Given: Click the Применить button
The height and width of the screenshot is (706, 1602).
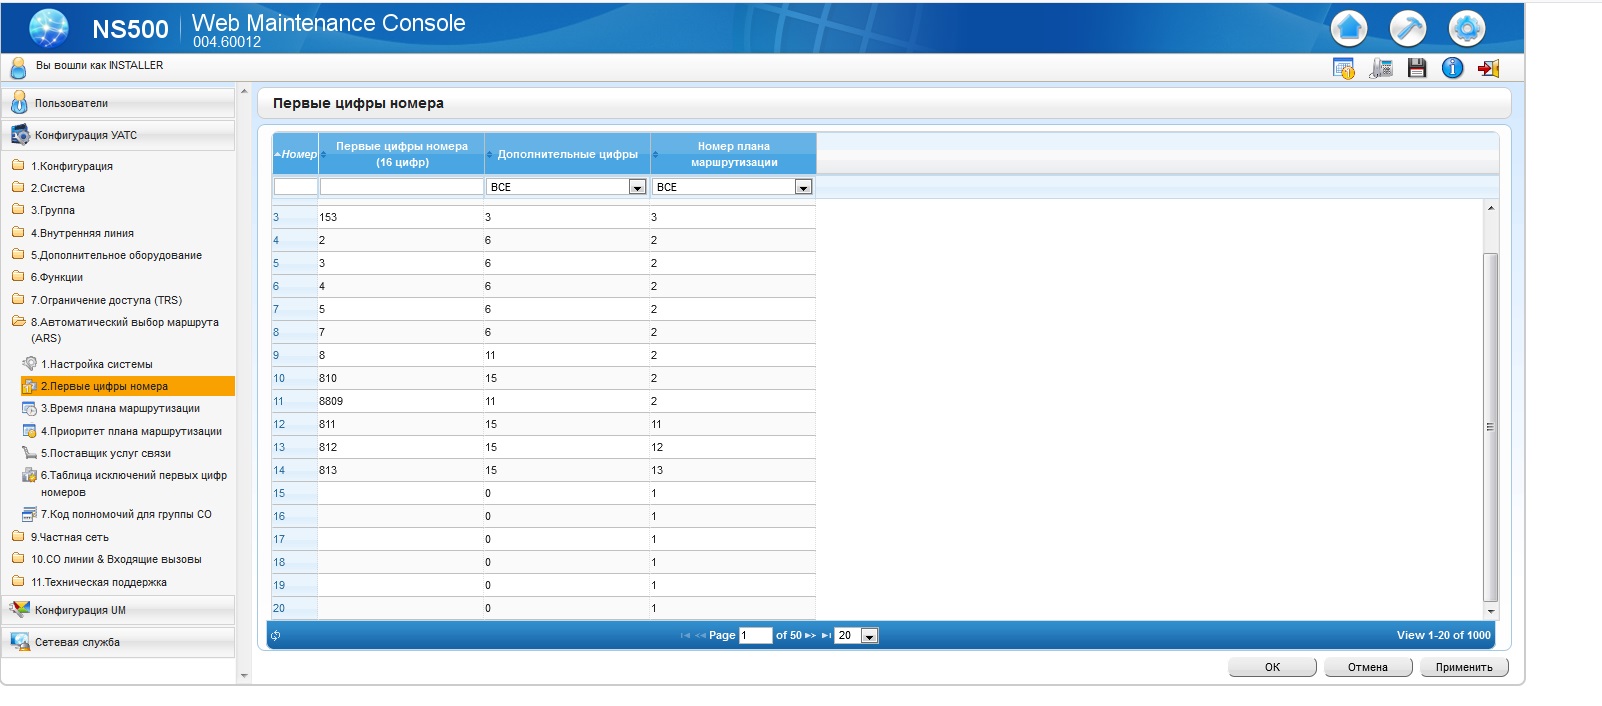Looking at the screenshot, I should pyautogui.click(x=1464, y=667).
